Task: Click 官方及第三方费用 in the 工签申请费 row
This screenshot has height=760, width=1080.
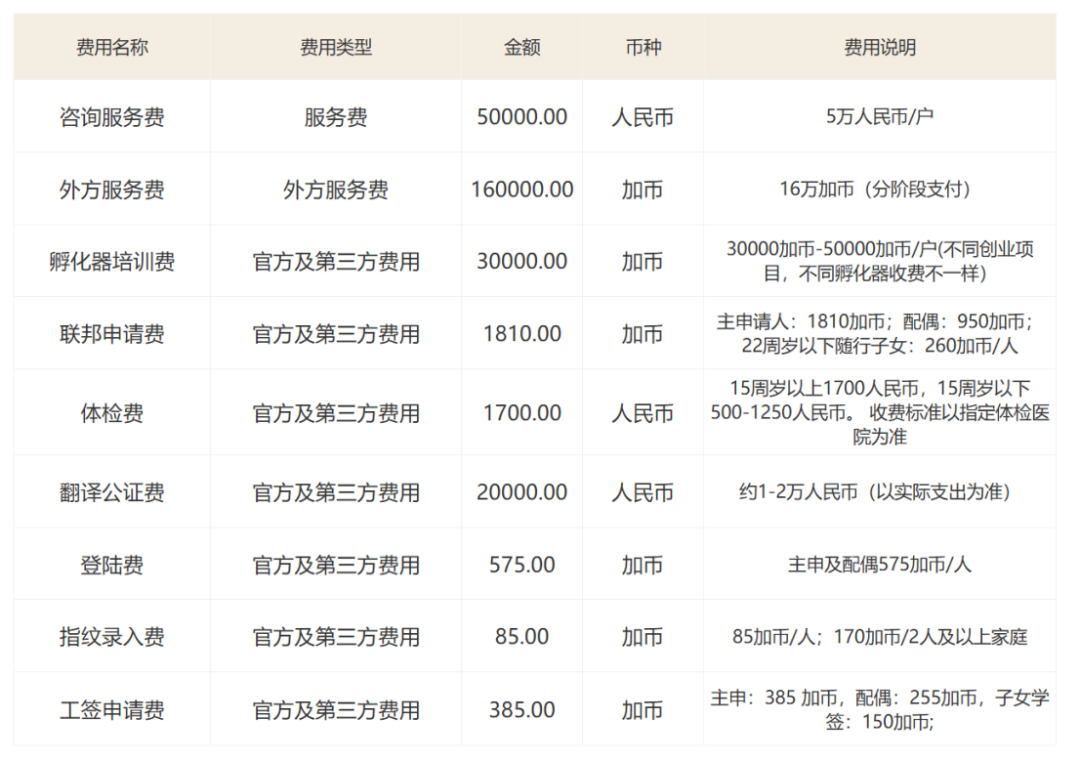Action: pos(335,710)
